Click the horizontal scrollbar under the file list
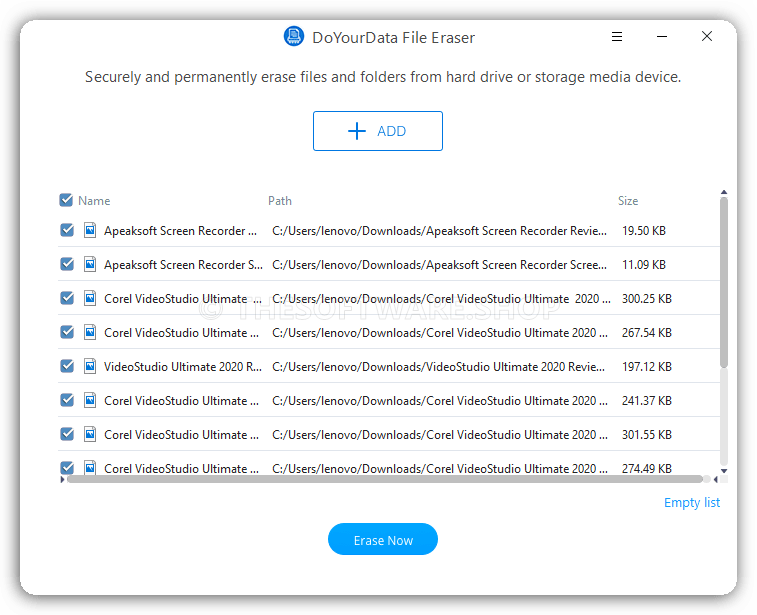Screen dimensions: 757x615 coord(385,479)
